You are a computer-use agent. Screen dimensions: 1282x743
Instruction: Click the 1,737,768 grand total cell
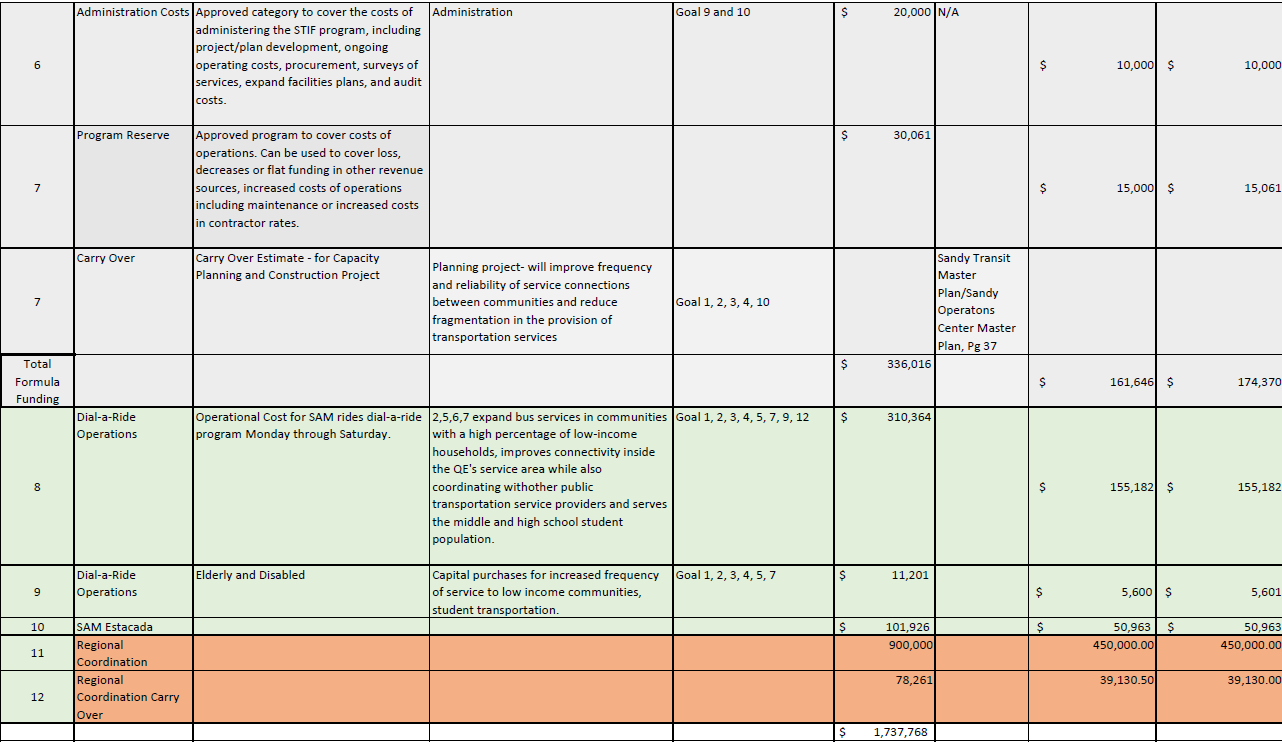[x=884, y=732]
